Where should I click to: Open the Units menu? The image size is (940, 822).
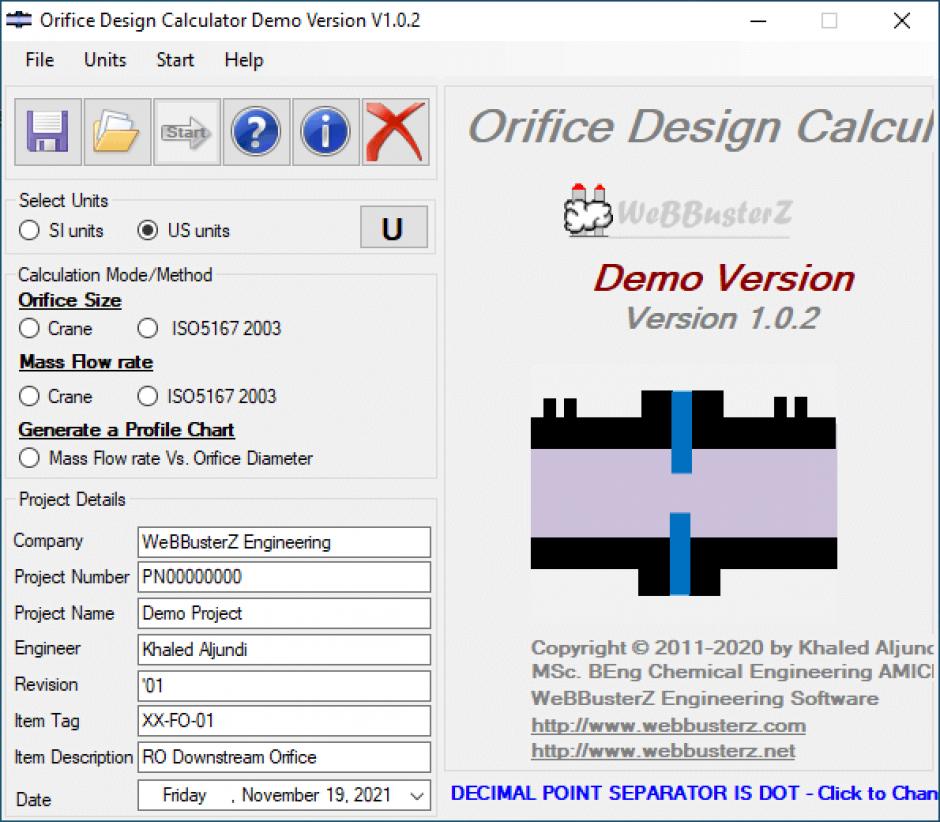(x=105, y=60)
